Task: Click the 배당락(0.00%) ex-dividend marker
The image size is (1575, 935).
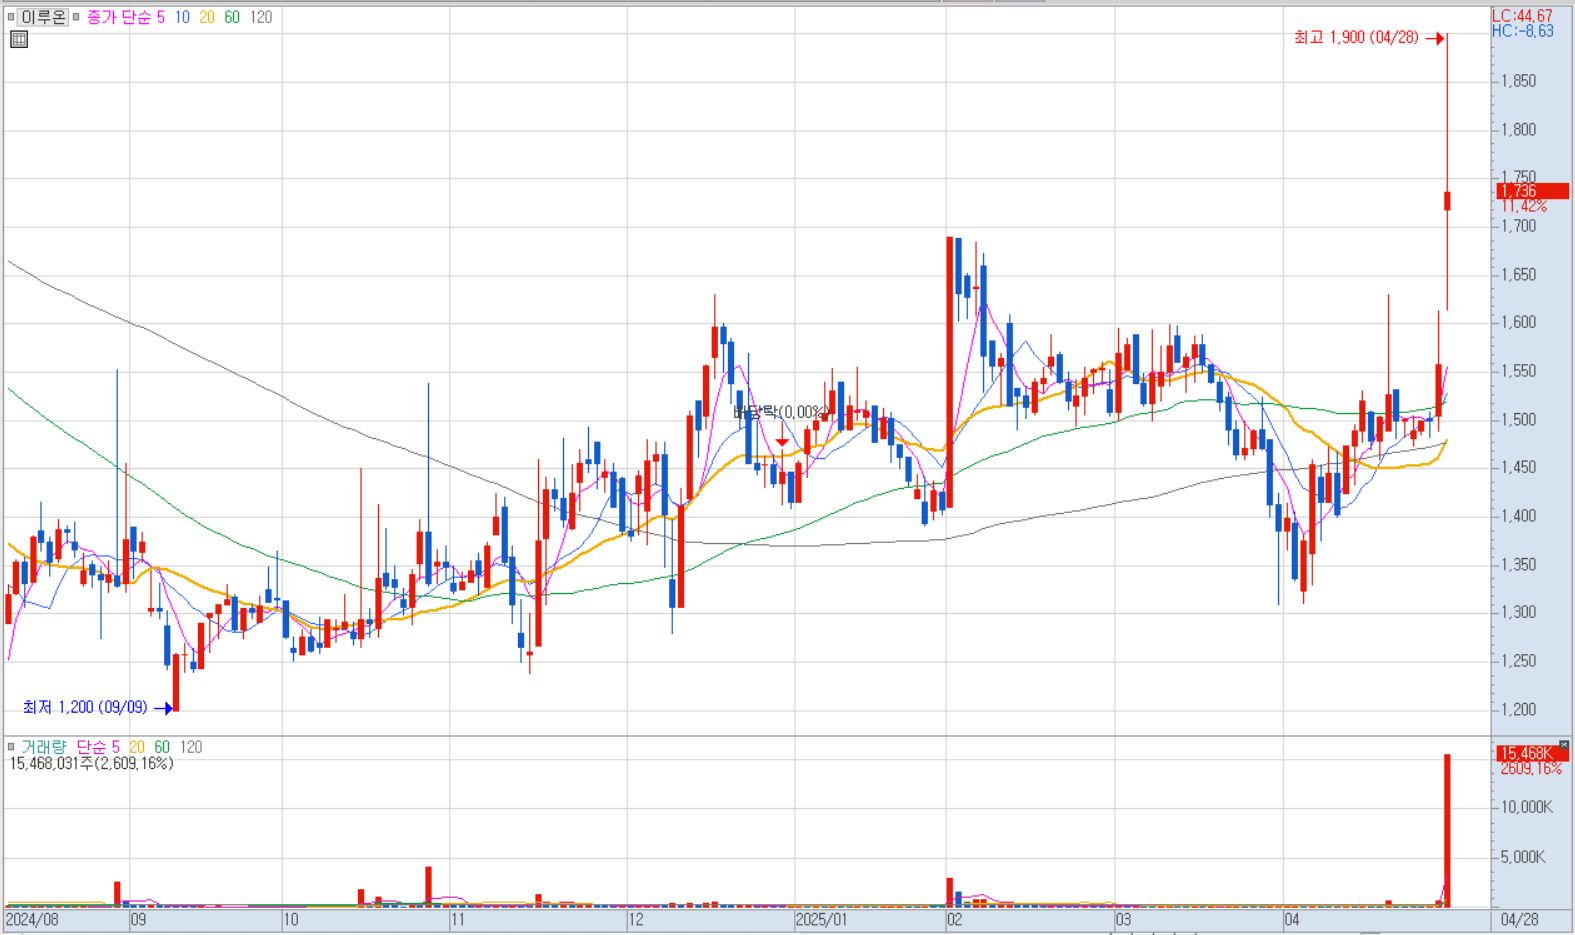Action: pos(782,412)
